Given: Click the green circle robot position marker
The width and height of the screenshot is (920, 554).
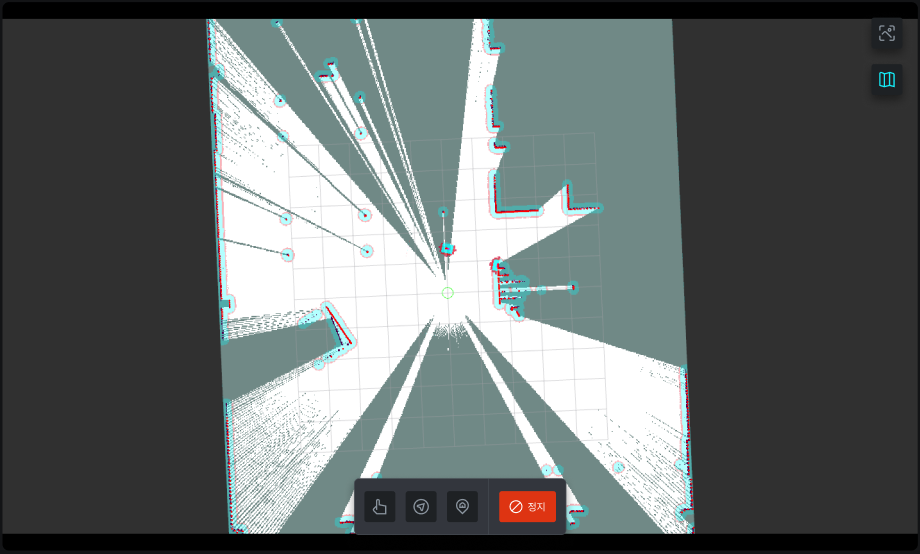Looking at the screenshot, I should click(448, 292).
